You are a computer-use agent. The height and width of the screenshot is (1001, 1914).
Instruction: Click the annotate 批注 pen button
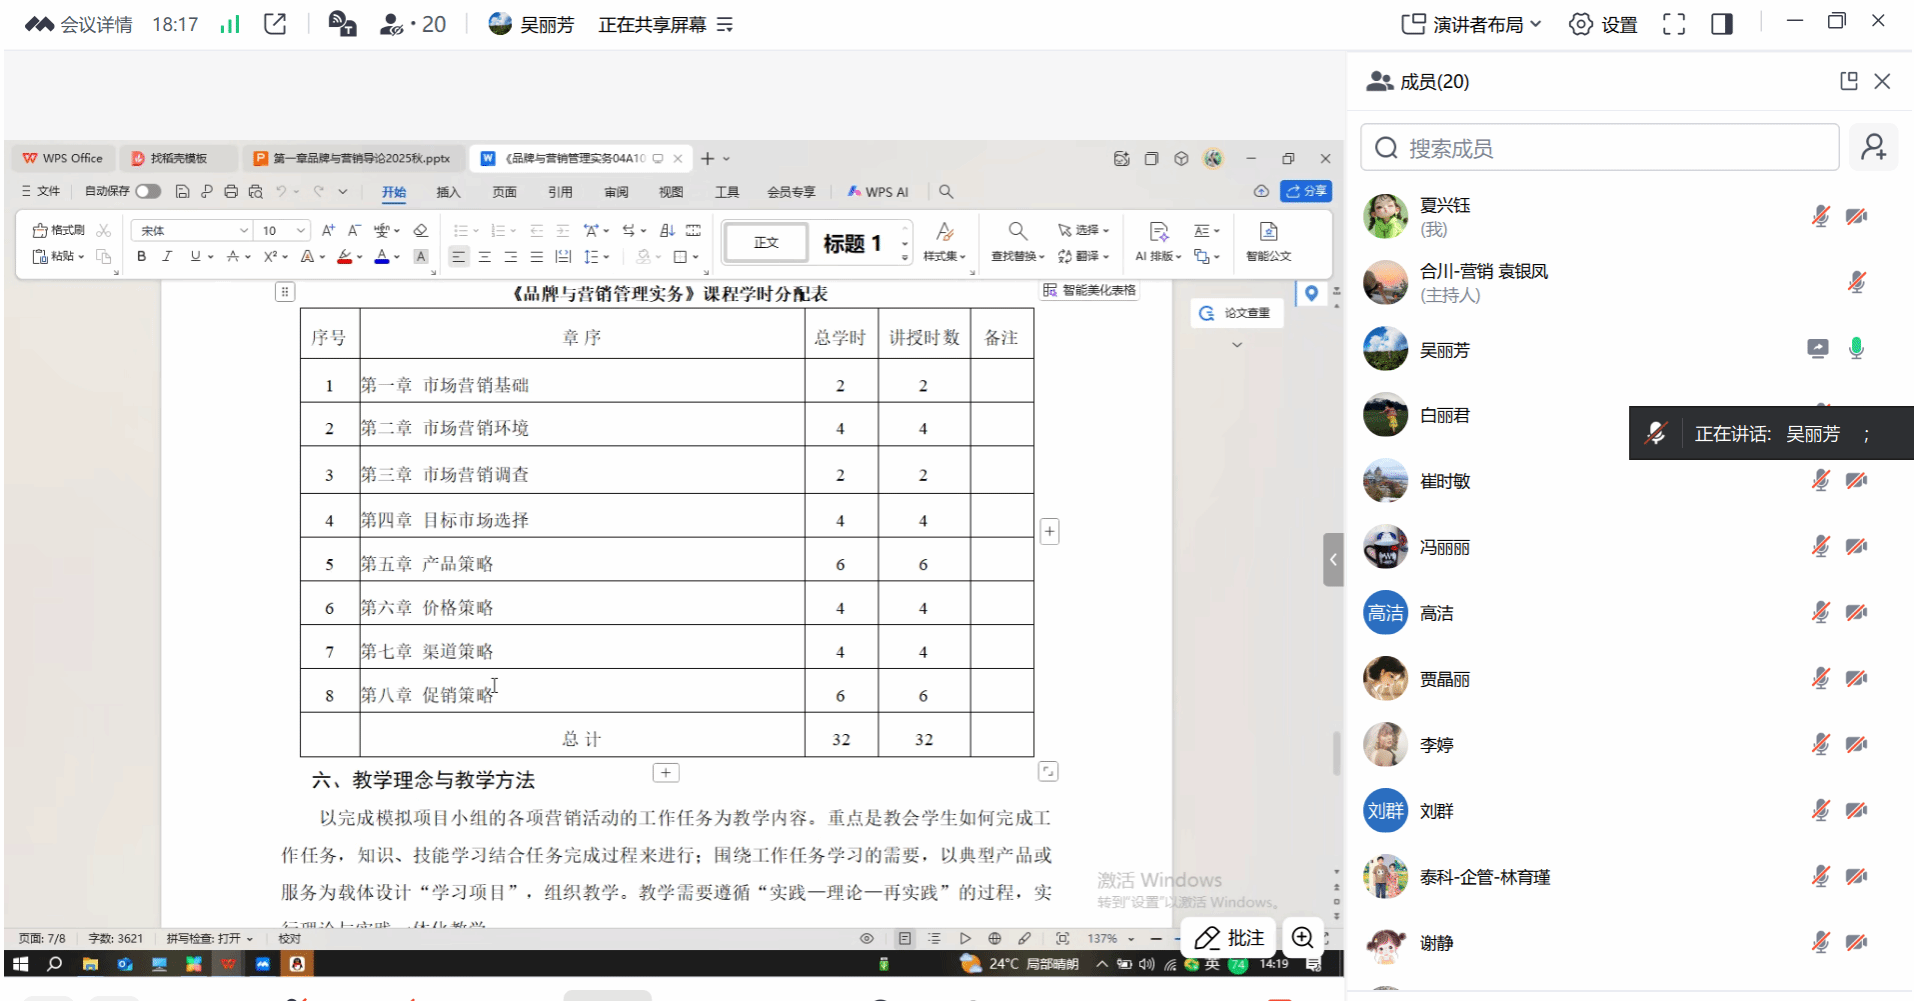1229,937
